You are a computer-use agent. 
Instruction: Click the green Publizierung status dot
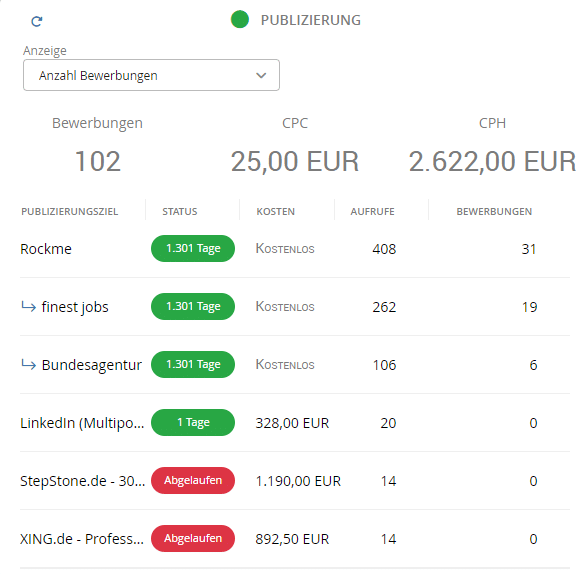[240, 19]
